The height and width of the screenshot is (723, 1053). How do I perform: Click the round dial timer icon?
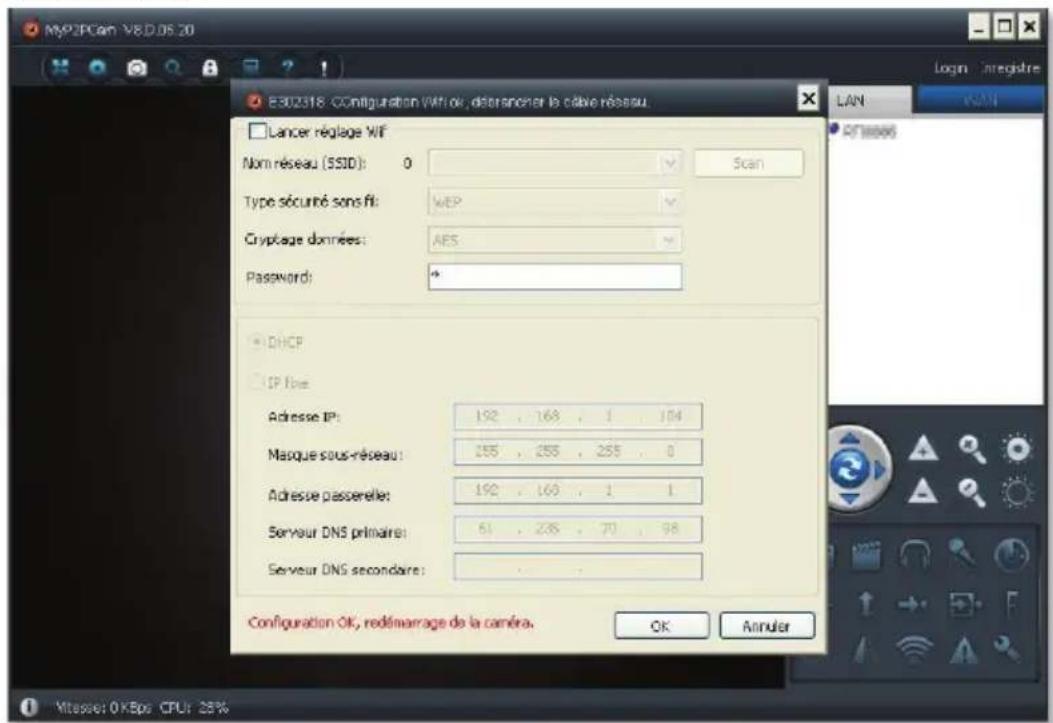pyautogui.click(x=1011, y=555)
